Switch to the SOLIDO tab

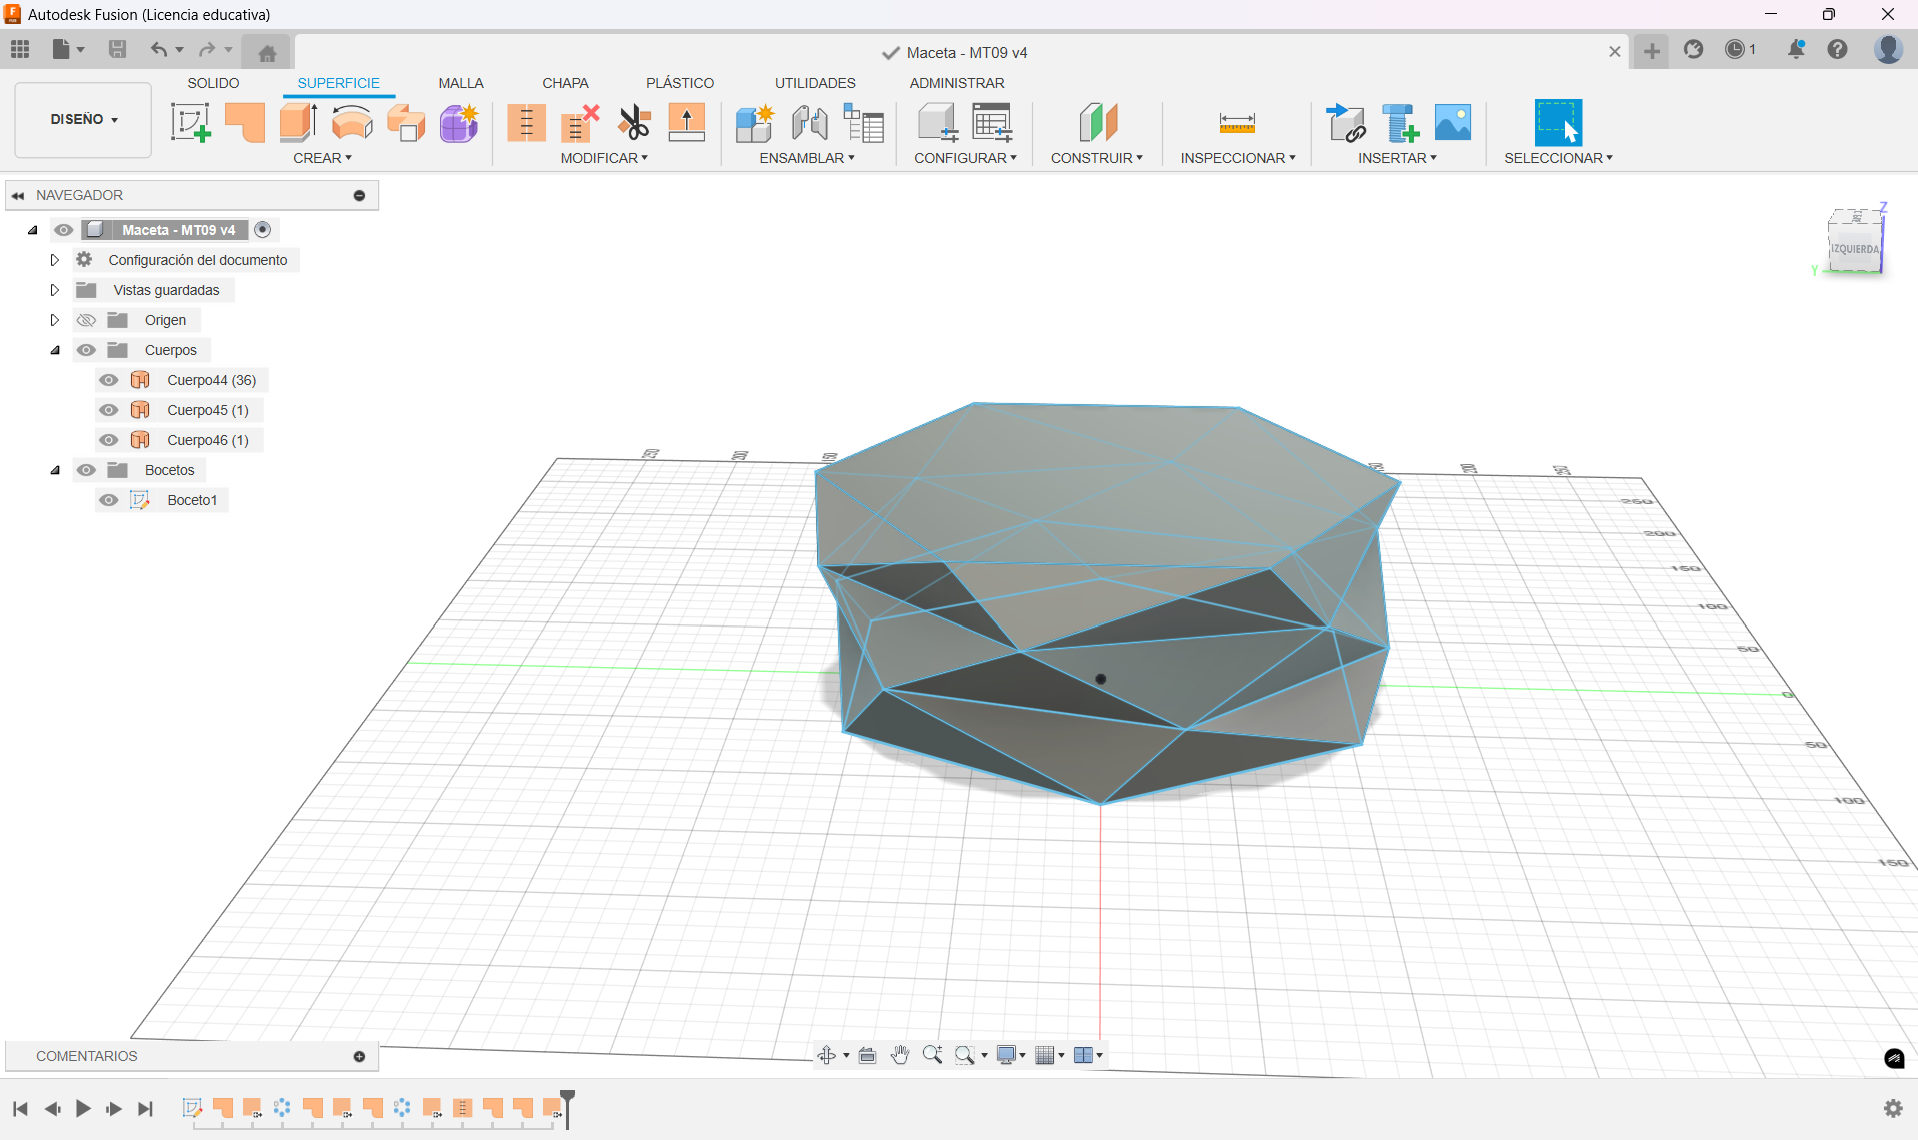pyautogui.click(x=213, y=83)
